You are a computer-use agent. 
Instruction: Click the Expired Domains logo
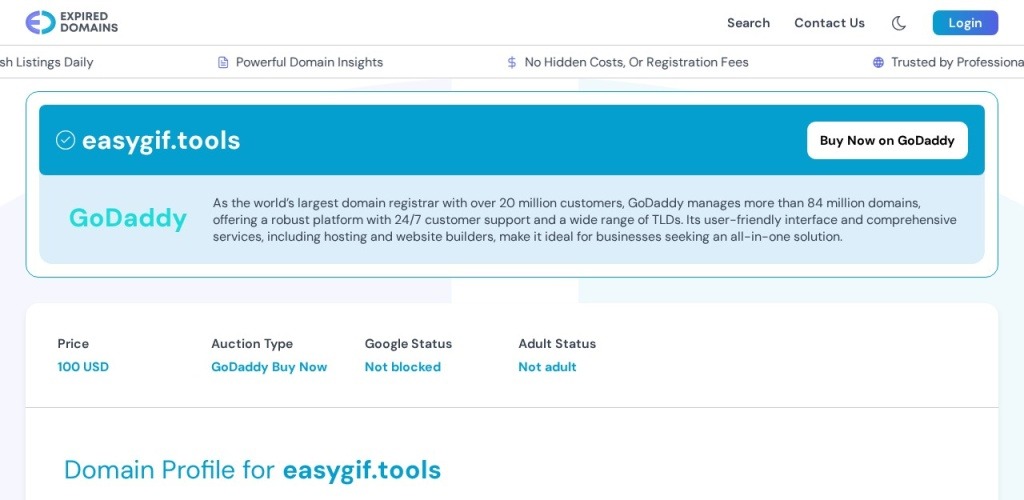(x=72, y=22)
